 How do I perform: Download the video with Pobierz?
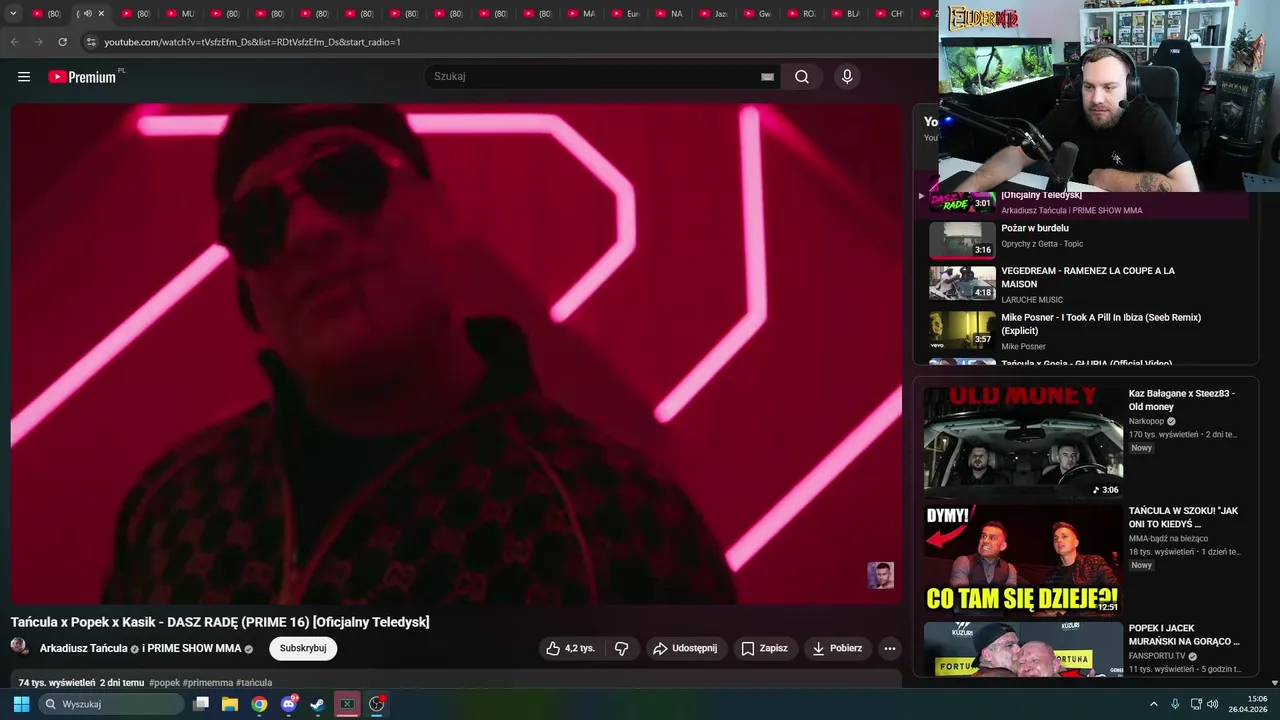(x=838, y=648)
